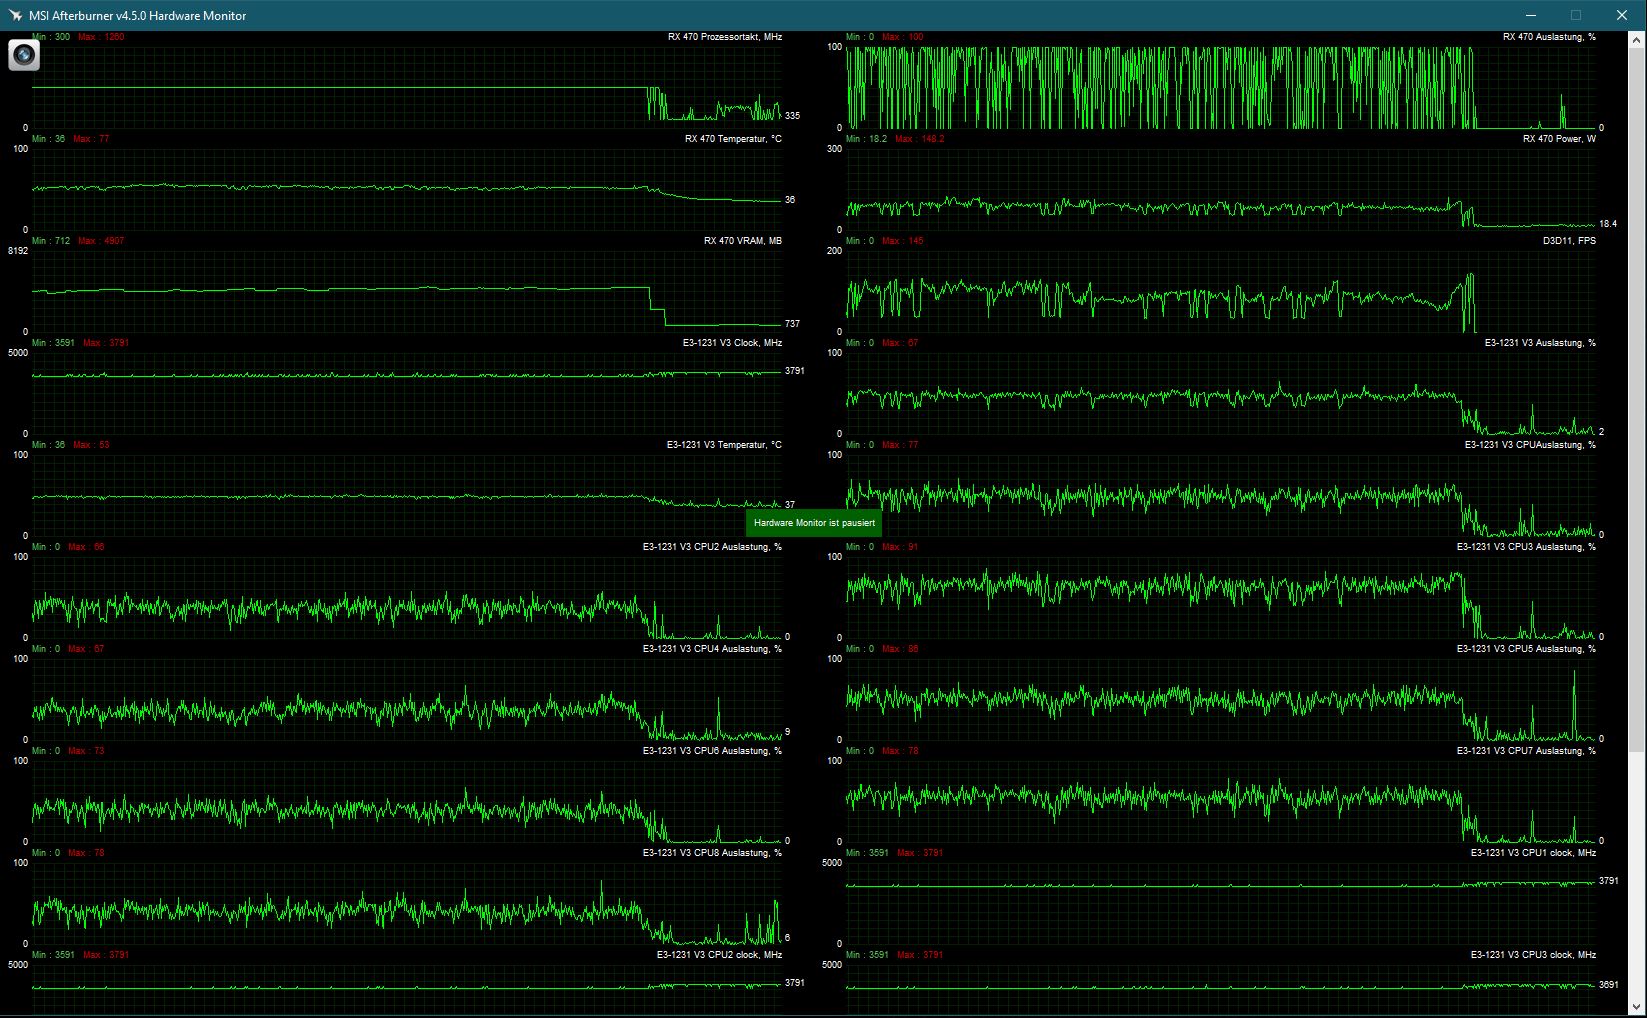Minimize the Hardware Monitor window
Image resolution: width=1647 pixels, height=1018 pixels.
[1530, 15]
